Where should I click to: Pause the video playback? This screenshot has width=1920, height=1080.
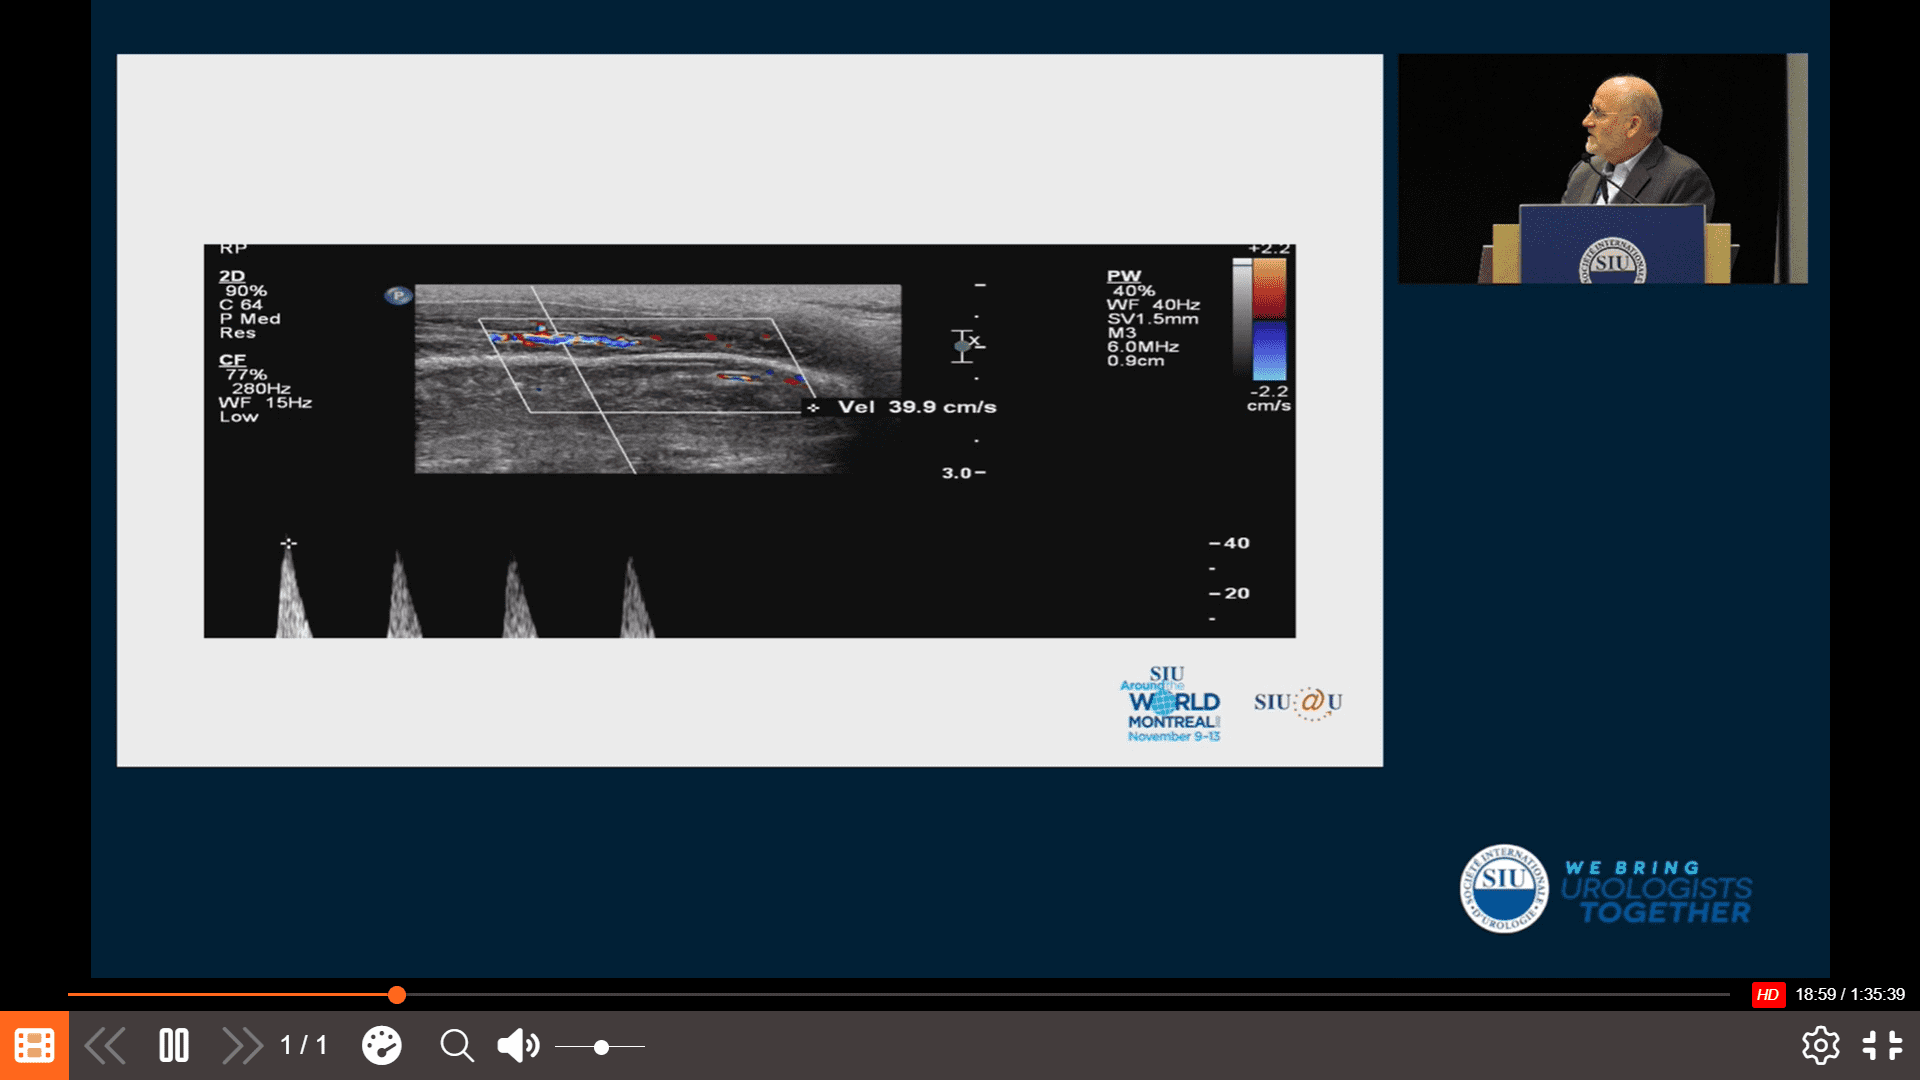[x=174, y=1046]
